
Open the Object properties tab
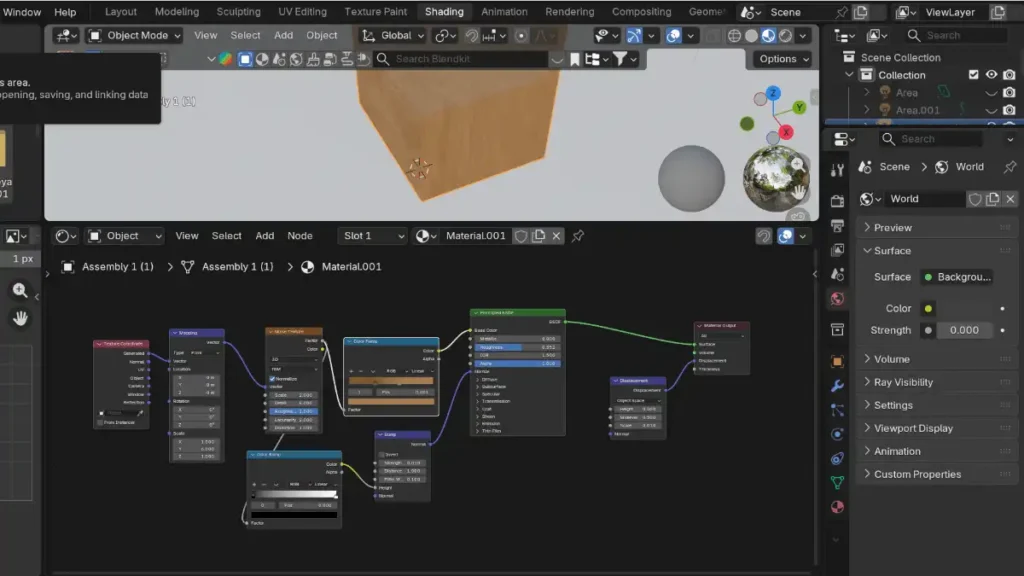(837, 361)
